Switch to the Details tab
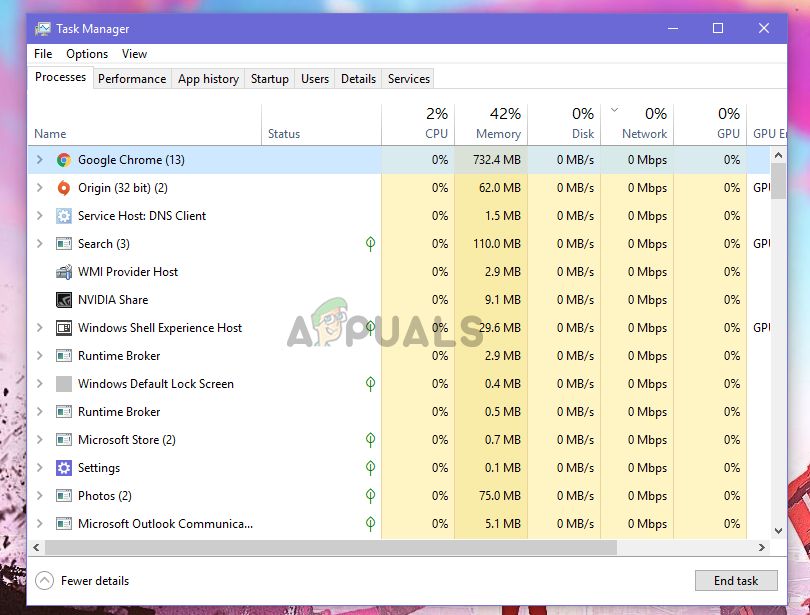 click(358, 78)
